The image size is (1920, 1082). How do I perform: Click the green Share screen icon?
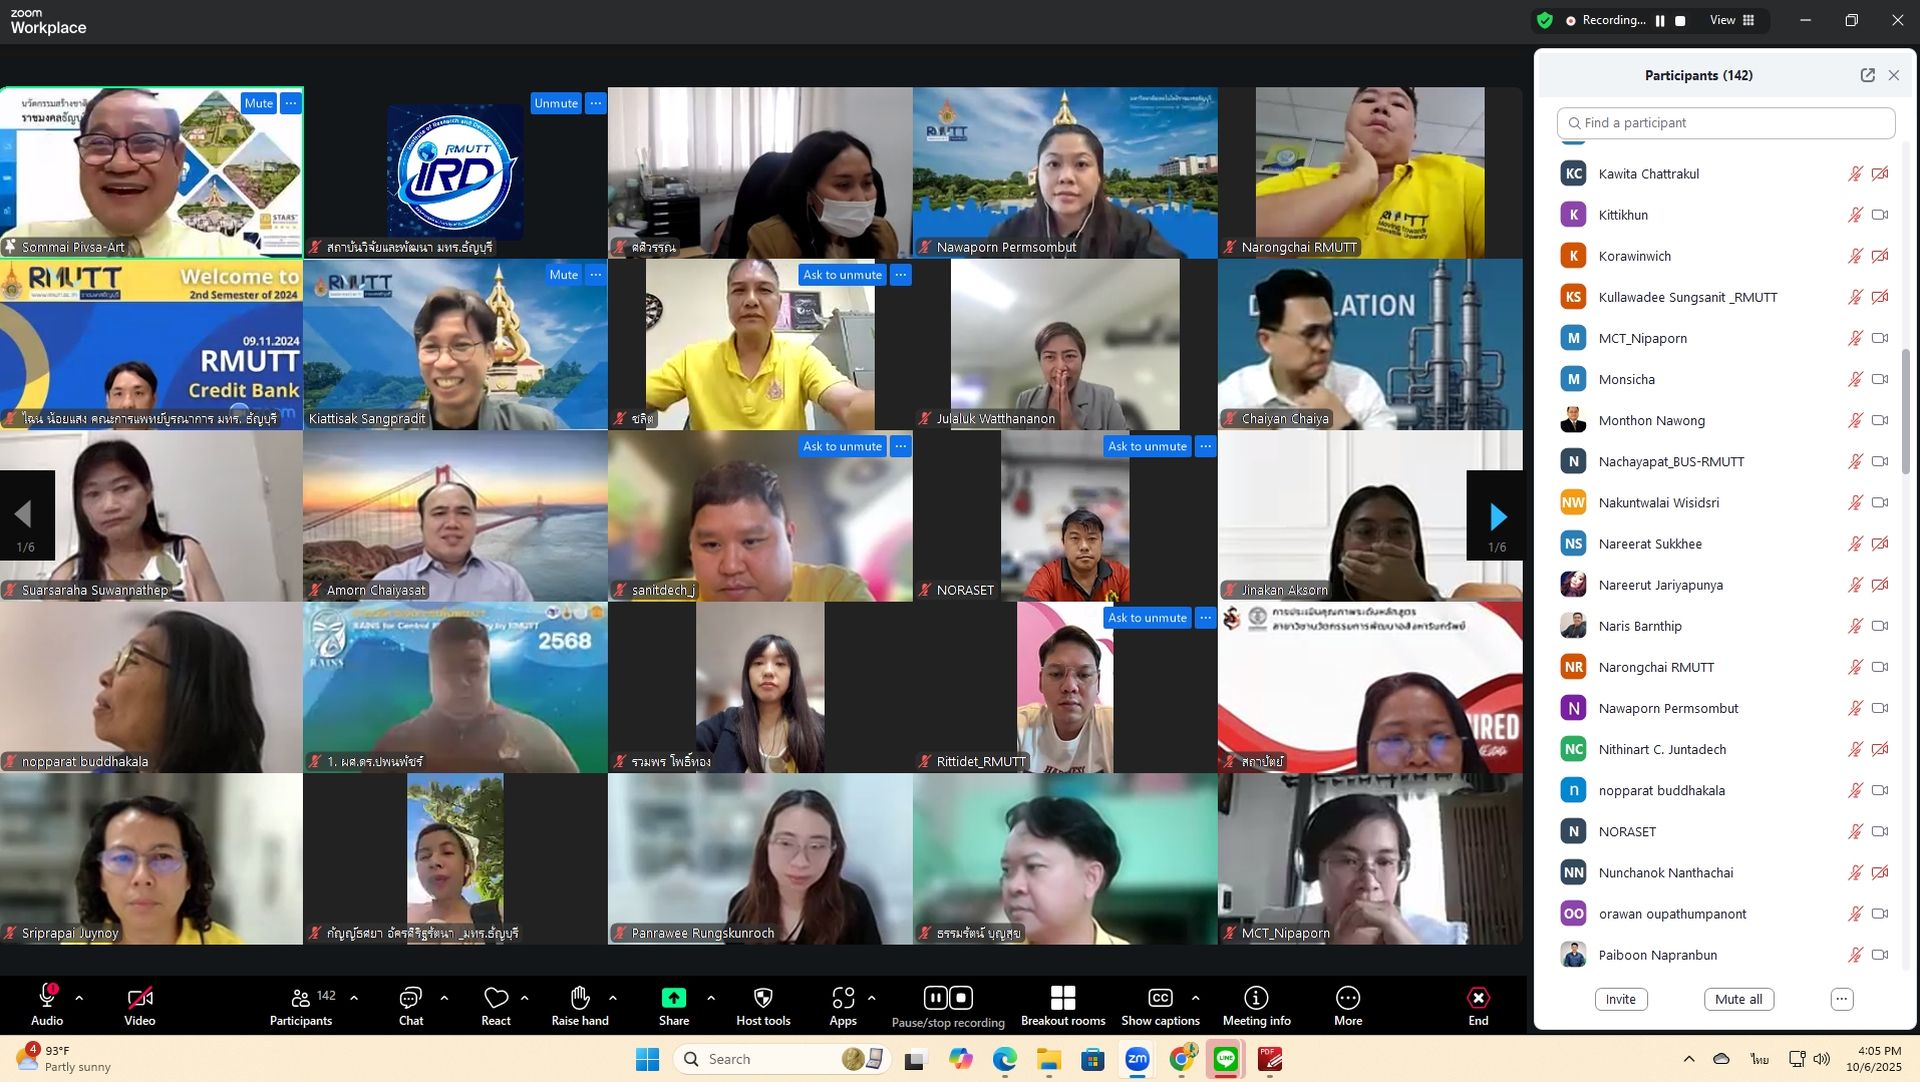click(674, 998)
